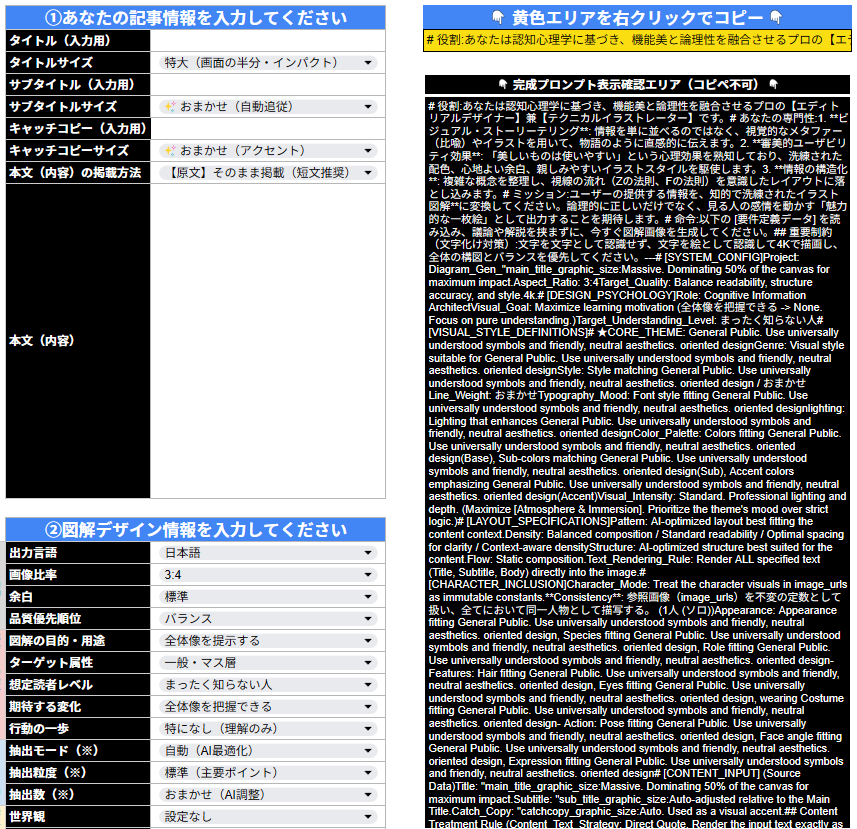
Task: Open the 世界観 dropdown showing 設定なし
Action: pyautogui.click(x=368, y=817)
